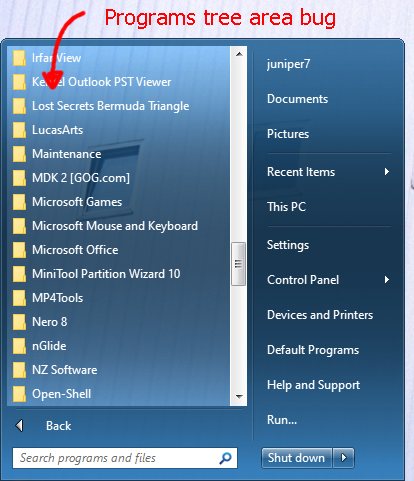Image resolution: width=414 pixels, height=481 pixels.
Task: Click the Nero 8 folder icon
Action: click(x=19, y=322)
